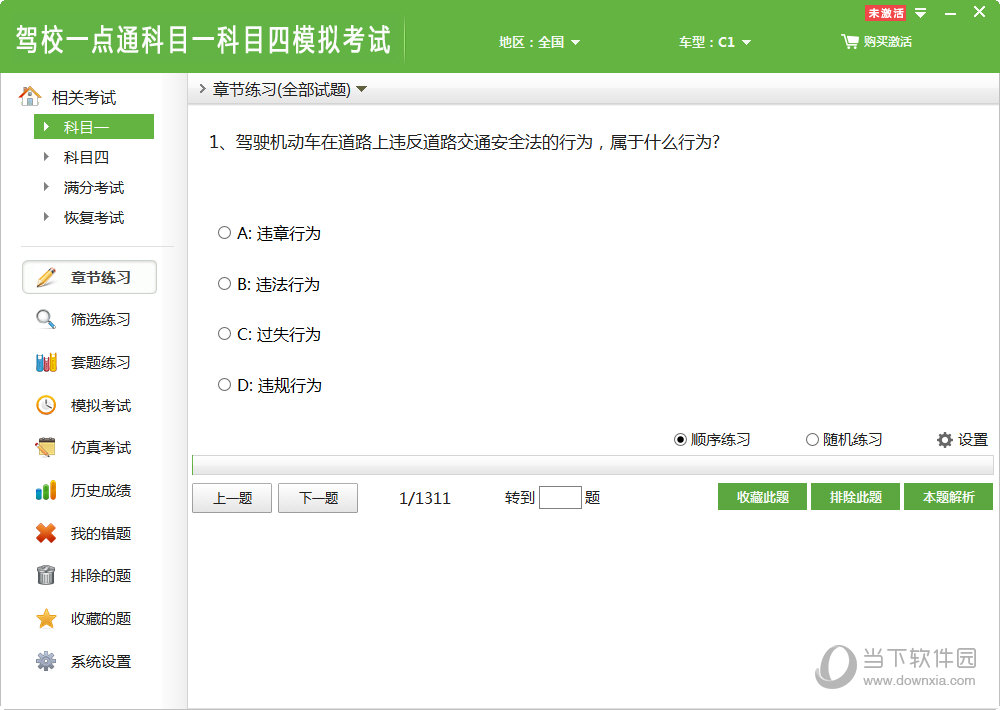
Task: Click the 排除此题 button
Action: click(x=855, y=497)
